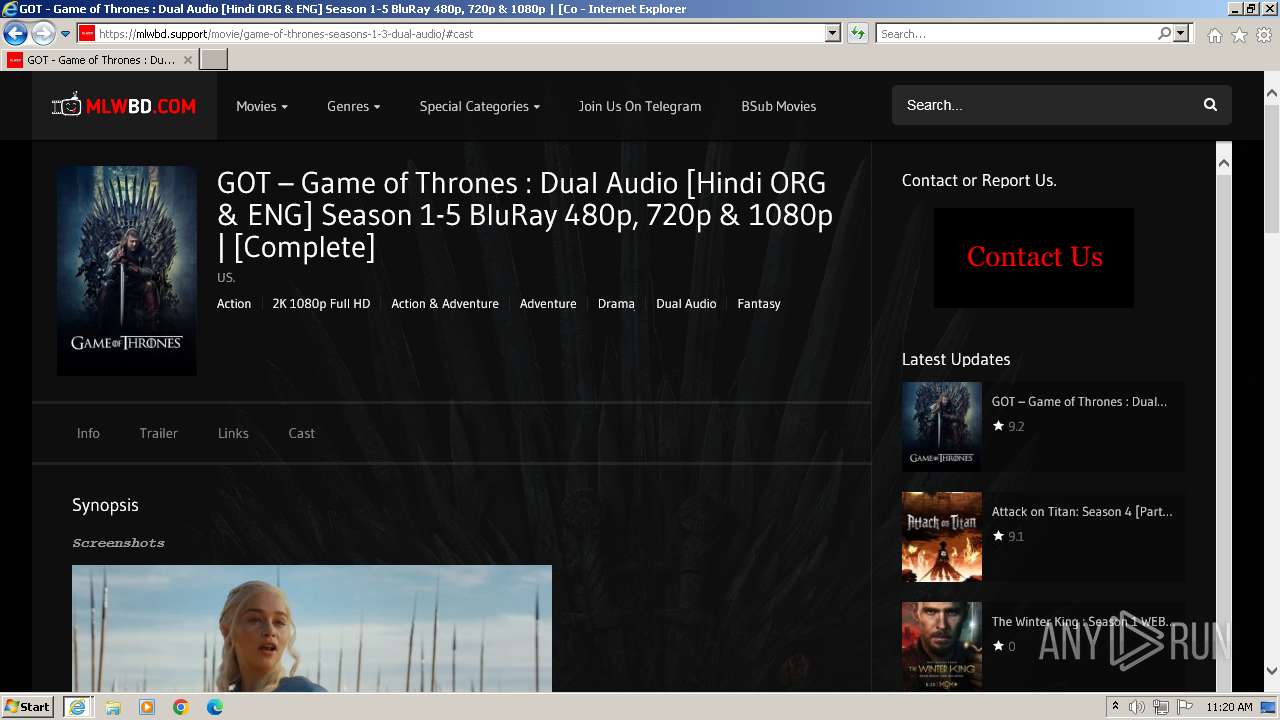Image resolution: width=1280 pixels, height=720 pixels.
Task: Open IE search provider dropdown
Action: point(1181,33)
